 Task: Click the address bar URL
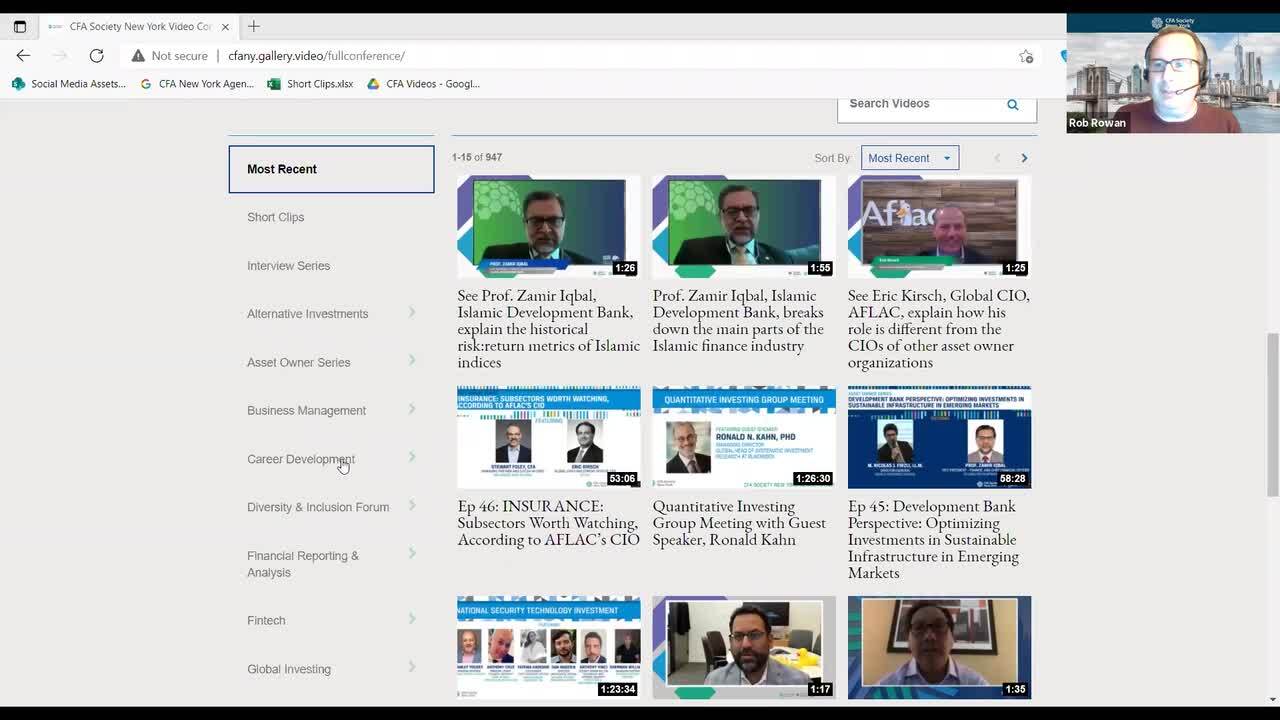tap(316, 56)
